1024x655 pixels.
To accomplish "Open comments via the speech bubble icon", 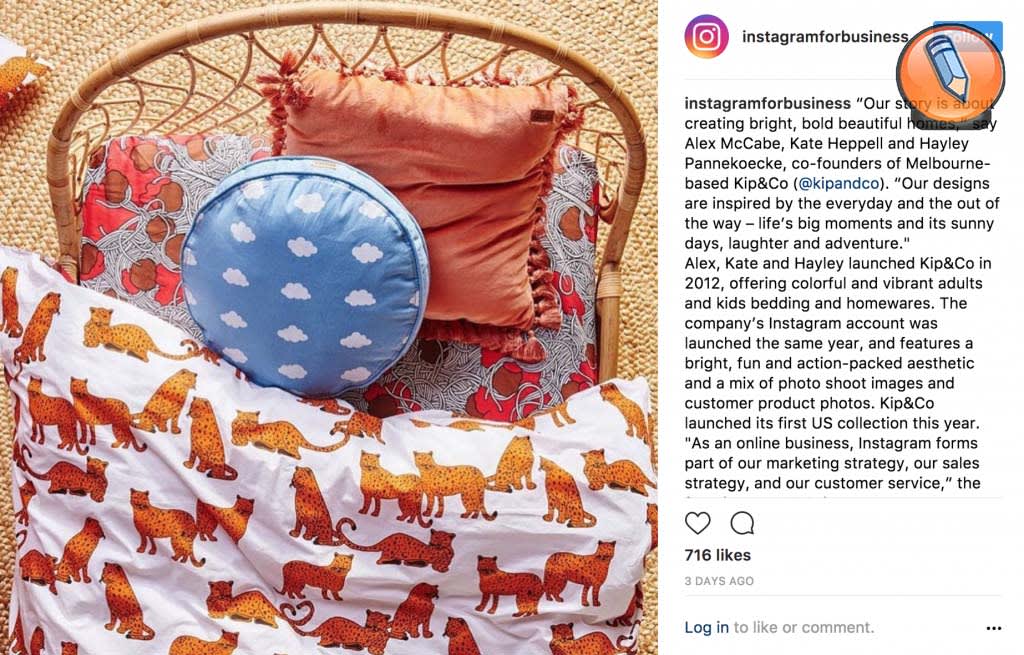I will click(743, 523).
